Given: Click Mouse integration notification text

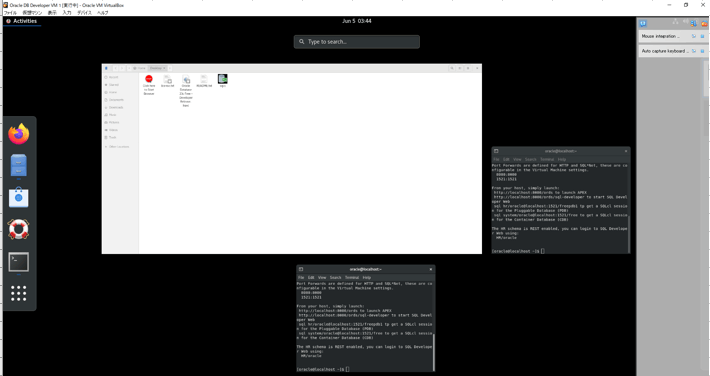Looking at the screenshot, I should pos(660,36).
